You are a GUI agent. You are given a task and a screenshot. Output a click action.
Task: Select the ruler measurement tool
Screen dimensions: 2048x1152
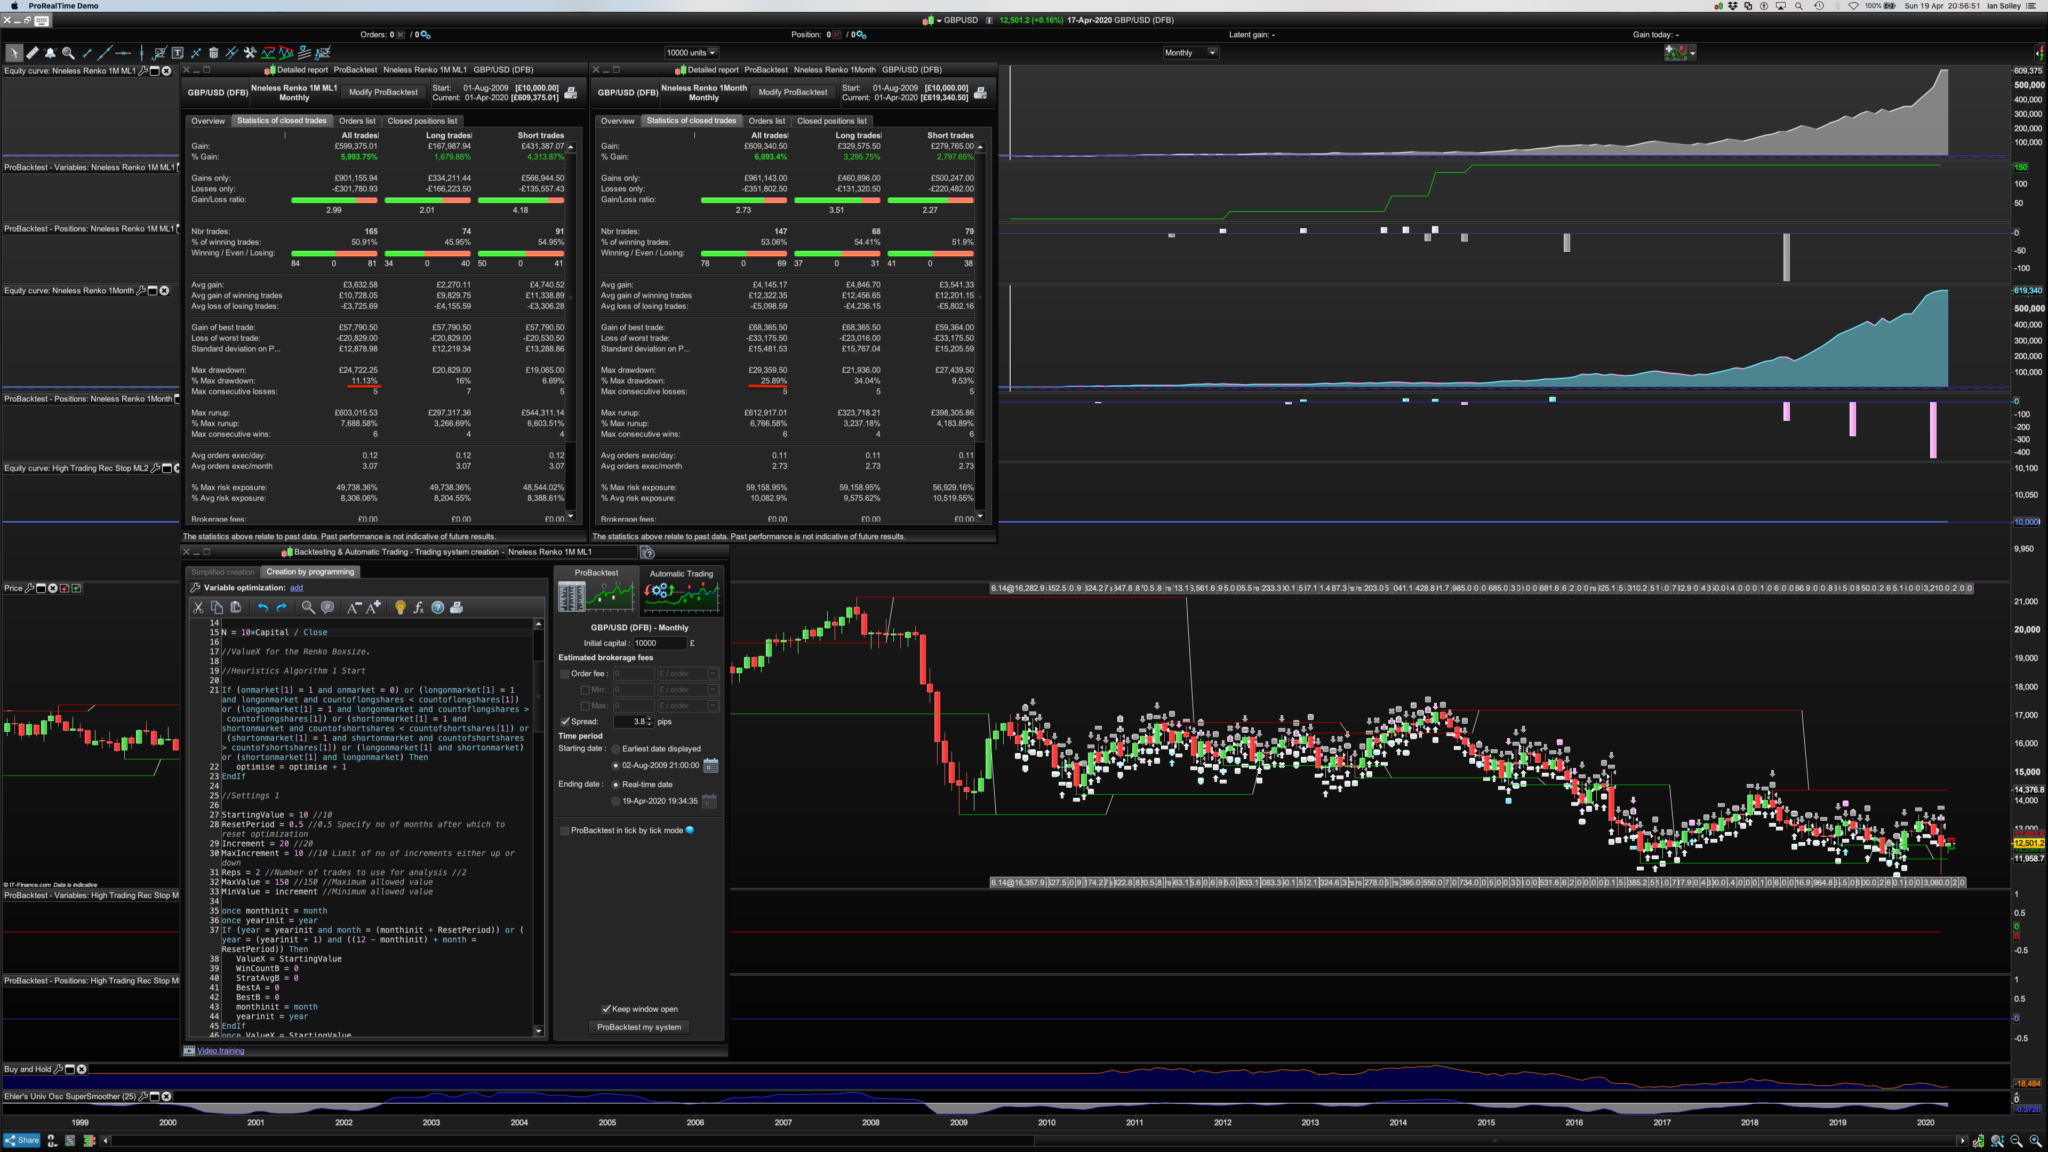pos(32,53)
